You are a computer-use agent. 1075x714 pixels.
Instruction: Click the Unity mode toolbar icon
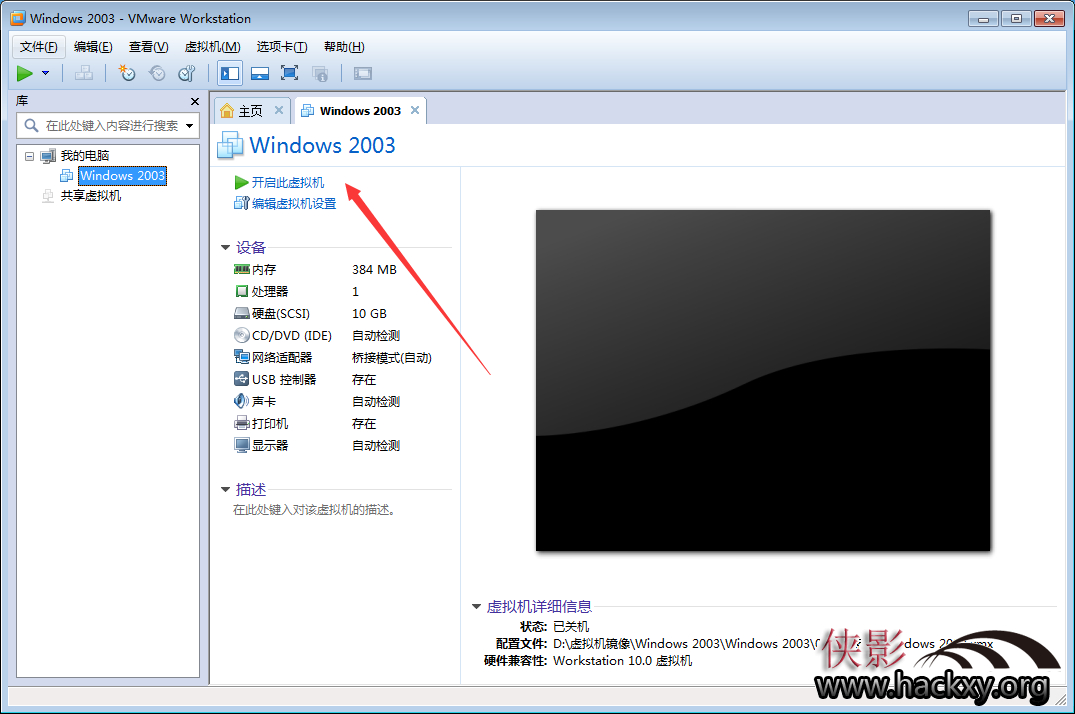319,73
